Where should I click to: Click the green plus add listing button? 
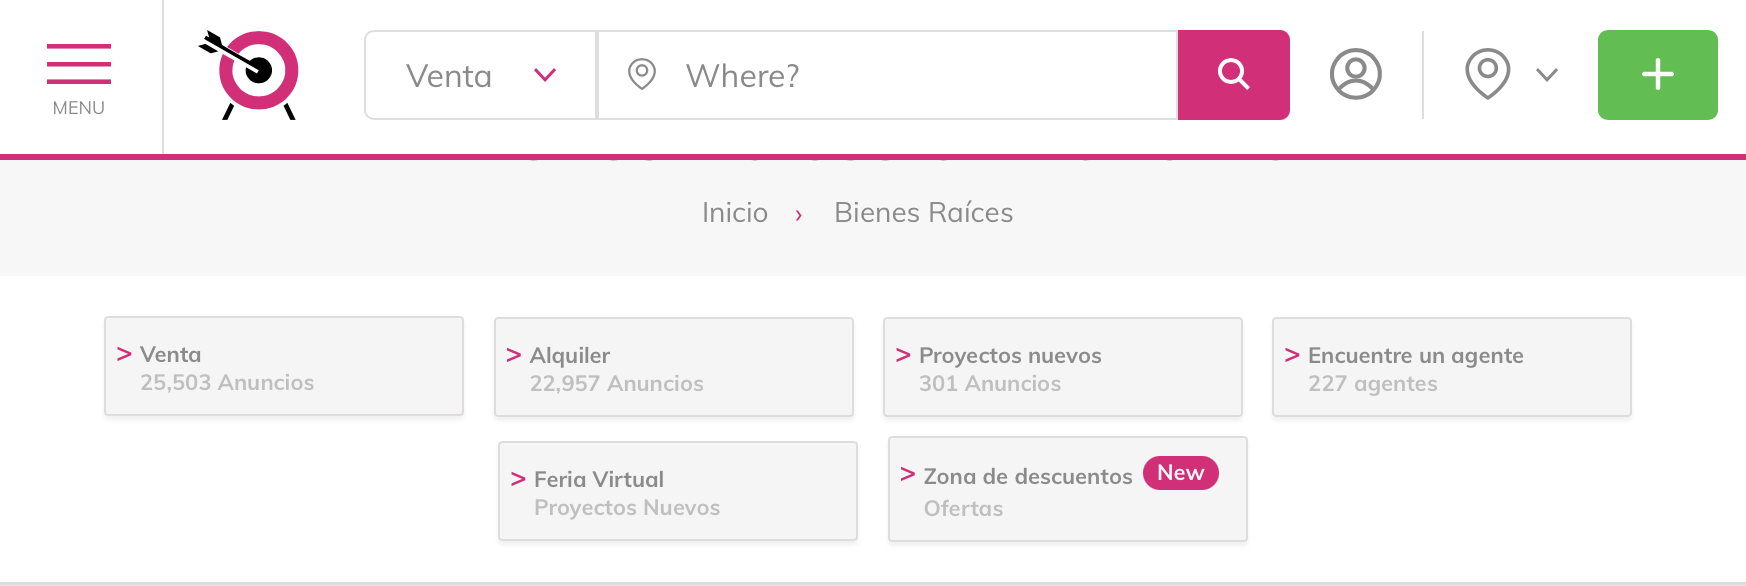(1658, 75)
